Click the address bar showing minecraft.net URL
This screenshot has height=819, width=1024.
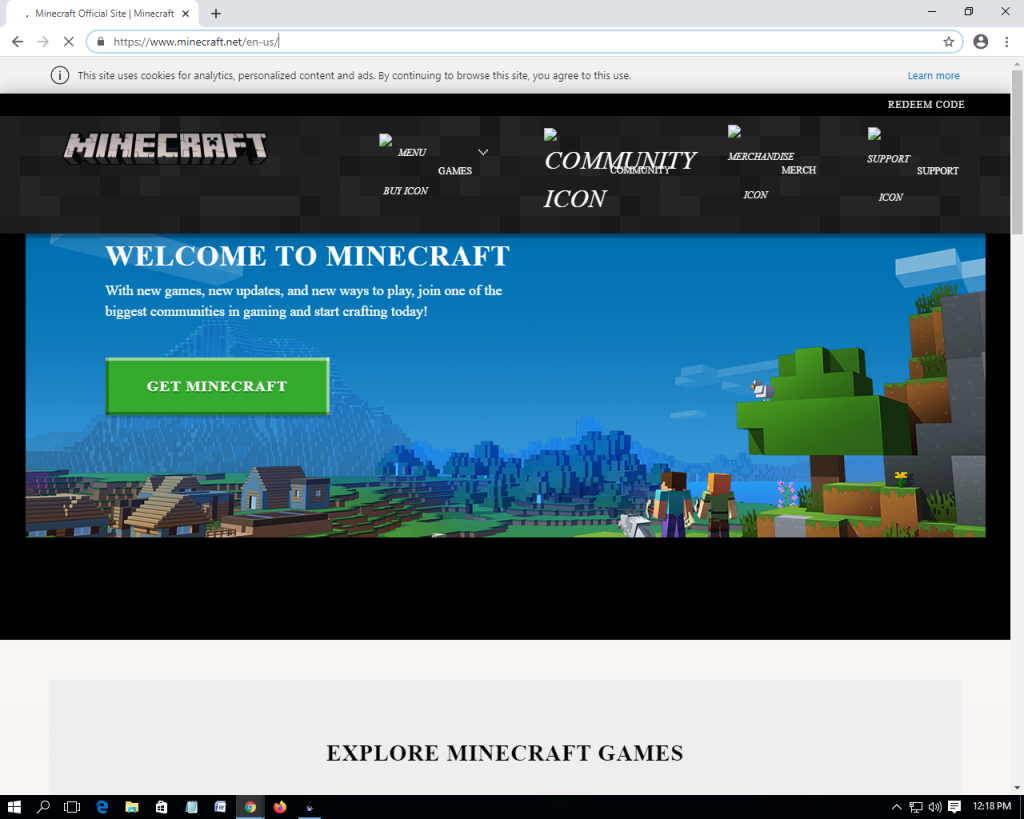click(522, 42)
